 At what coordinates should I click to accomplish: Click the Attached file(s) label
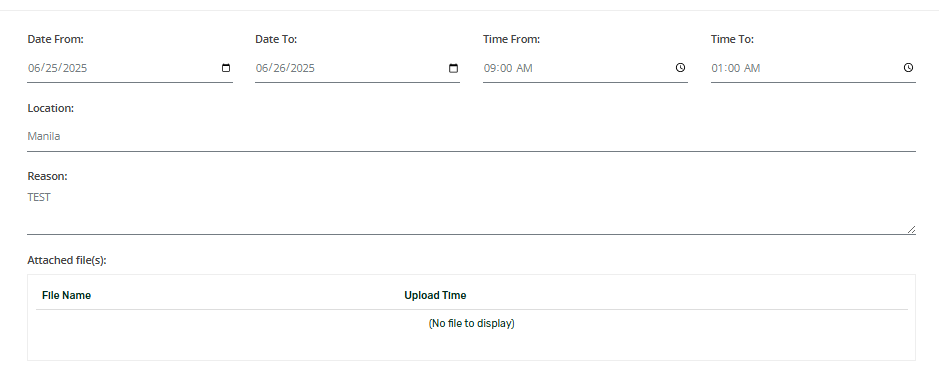(66, 260)
